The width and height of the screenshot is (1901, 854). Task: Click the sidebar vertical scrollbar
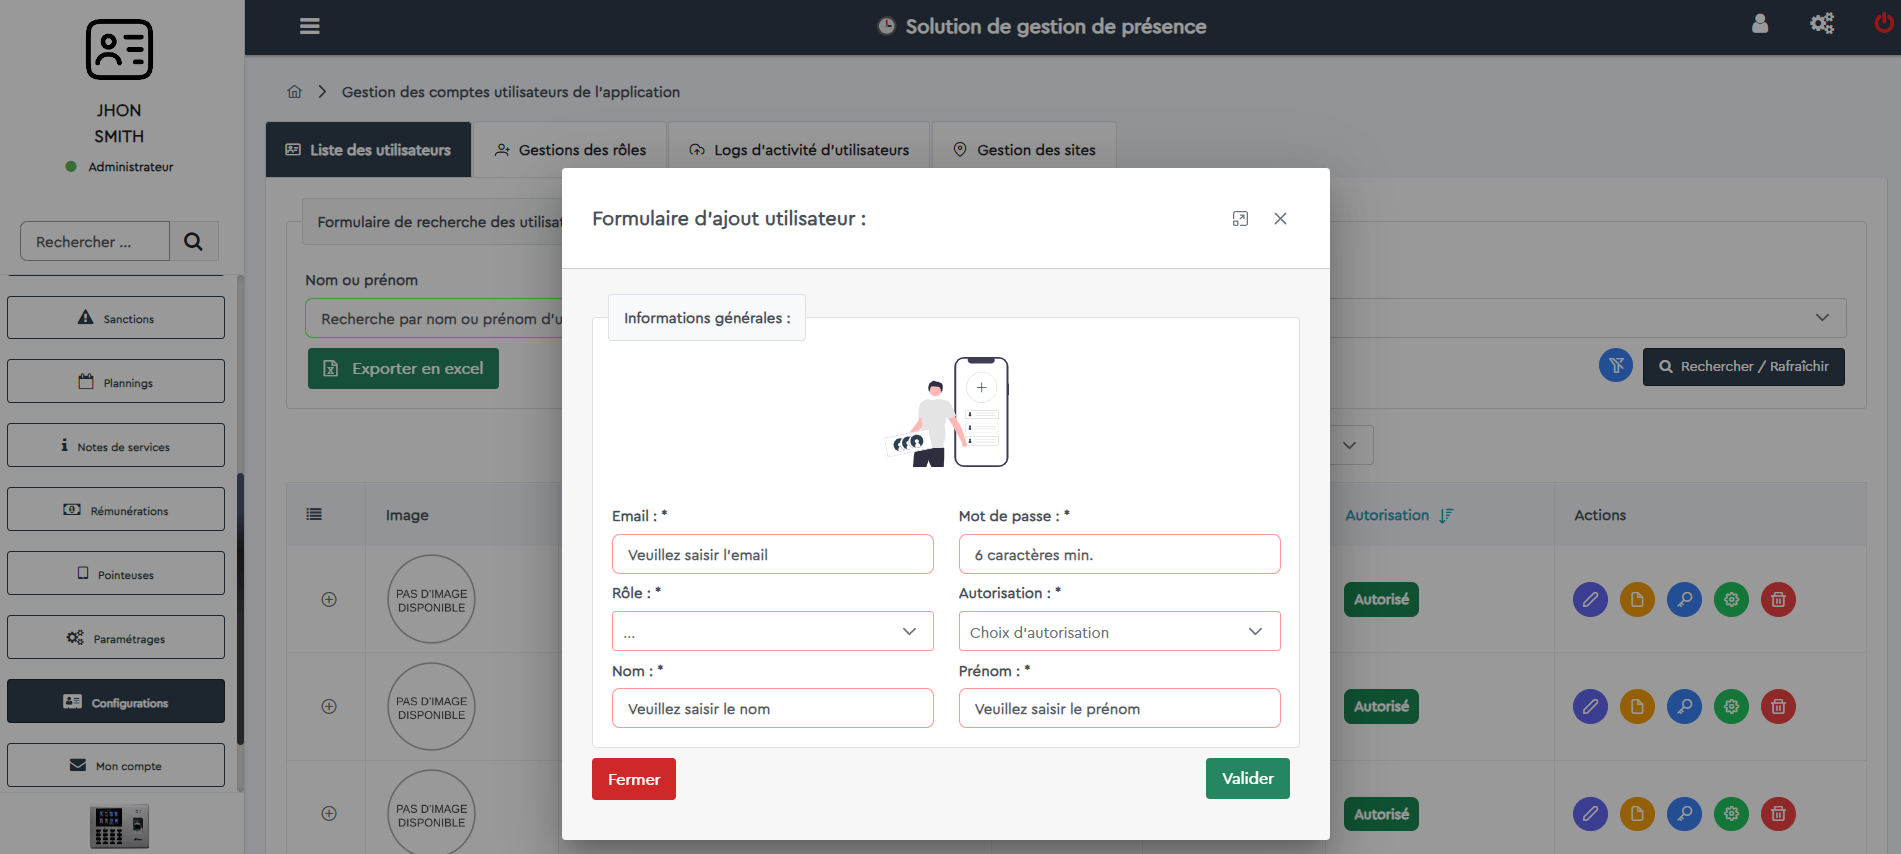[240, 609]
